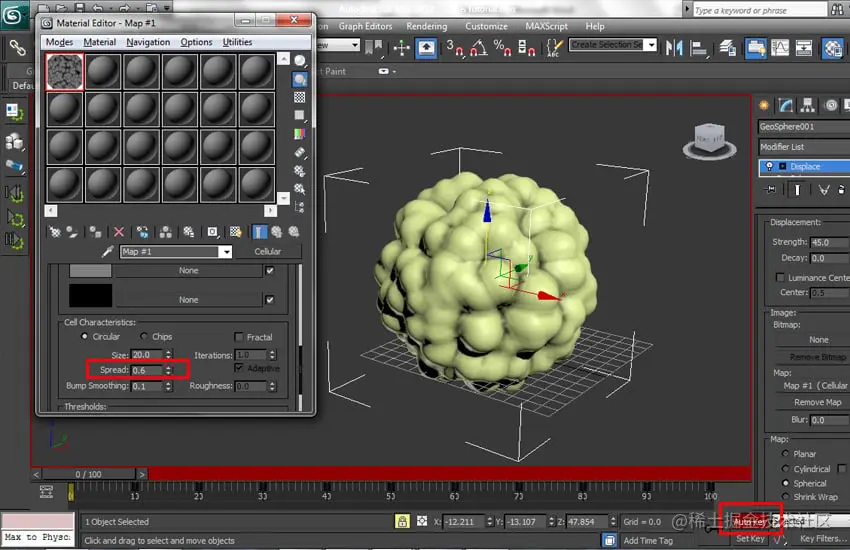Toggle checkbox beside gray swatch None map
This screenshot has height=550, width=850.
tap(270, 270)
